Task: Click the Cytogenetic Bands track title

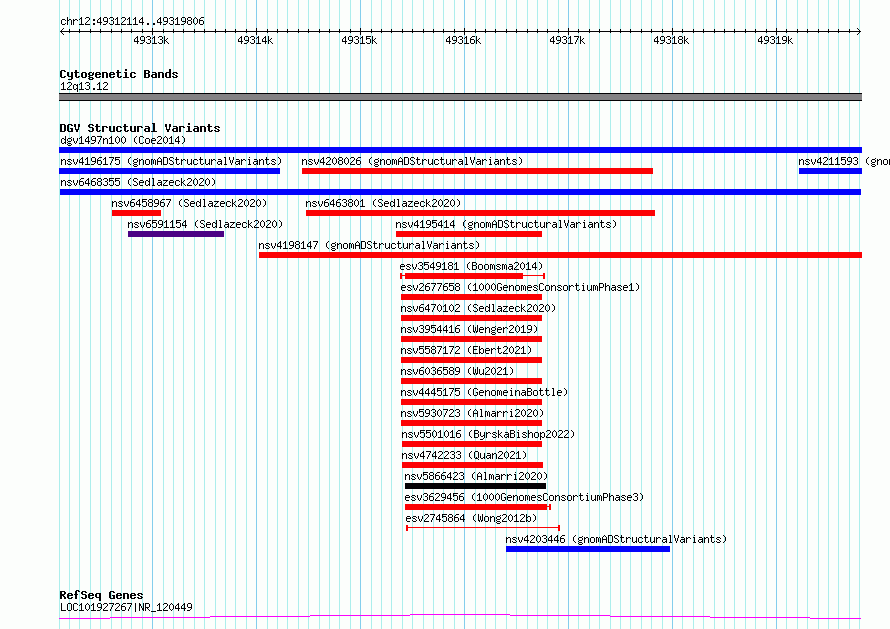Action: coord(119,74)
